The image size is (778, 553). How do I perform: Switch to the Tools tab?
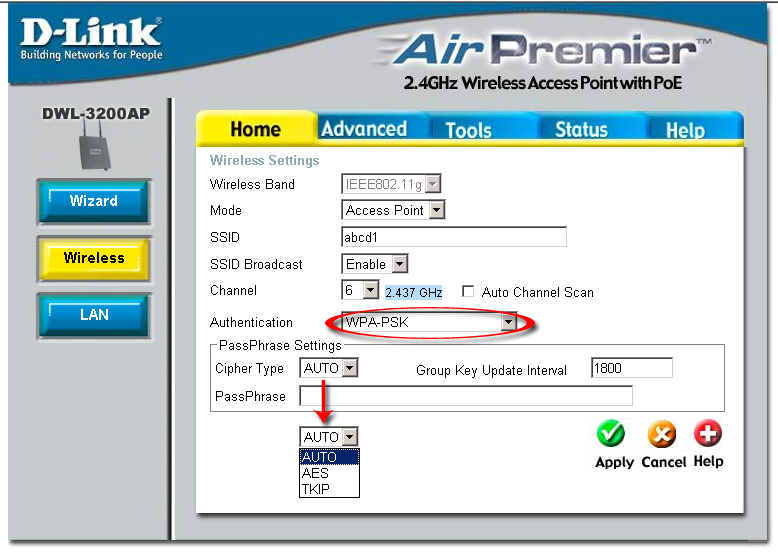pyautogui.click(x=468, y=130)
